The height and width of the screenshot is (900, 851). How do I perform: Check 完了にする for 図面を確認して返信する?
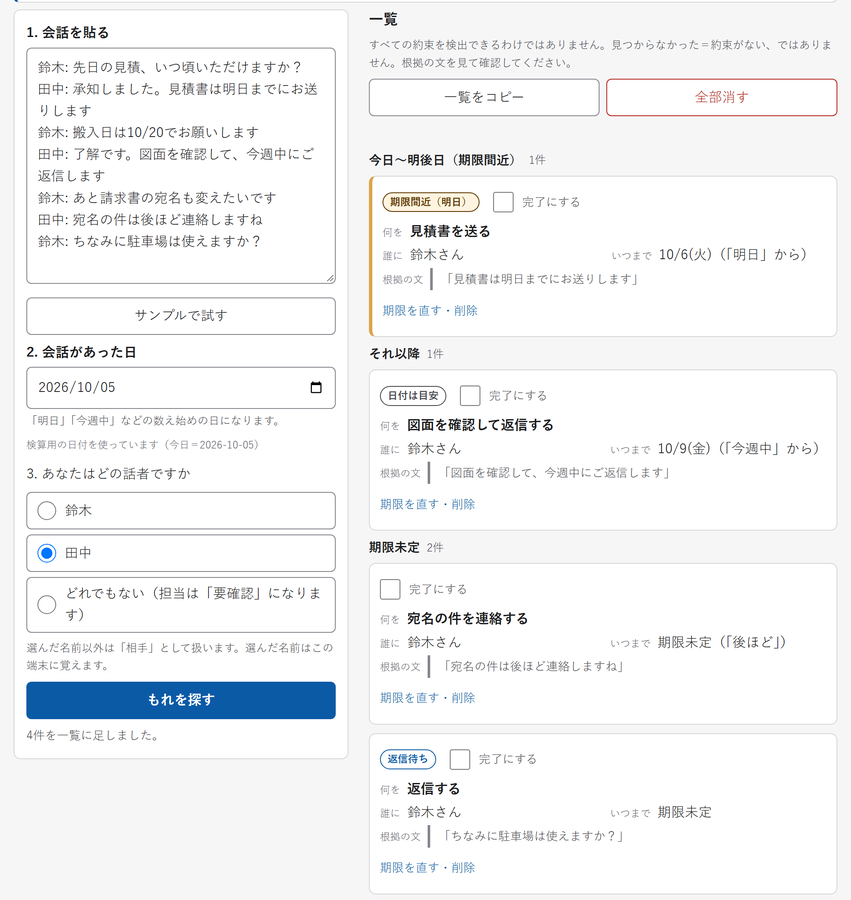pyautogui.click(x=470, y=395)
